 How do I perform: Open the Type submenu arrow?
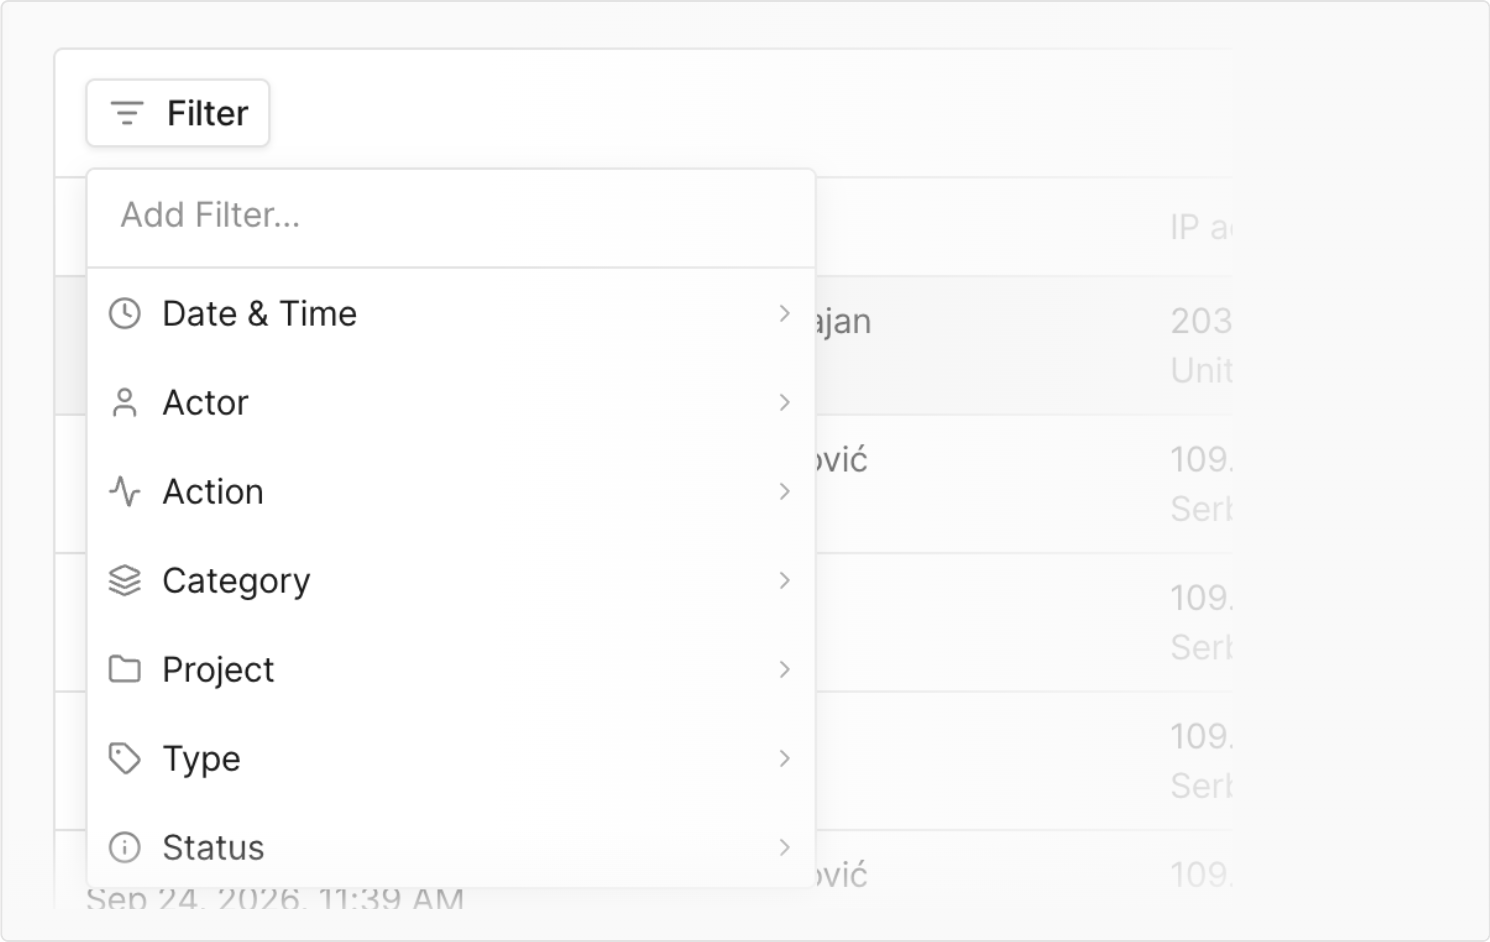785,758
